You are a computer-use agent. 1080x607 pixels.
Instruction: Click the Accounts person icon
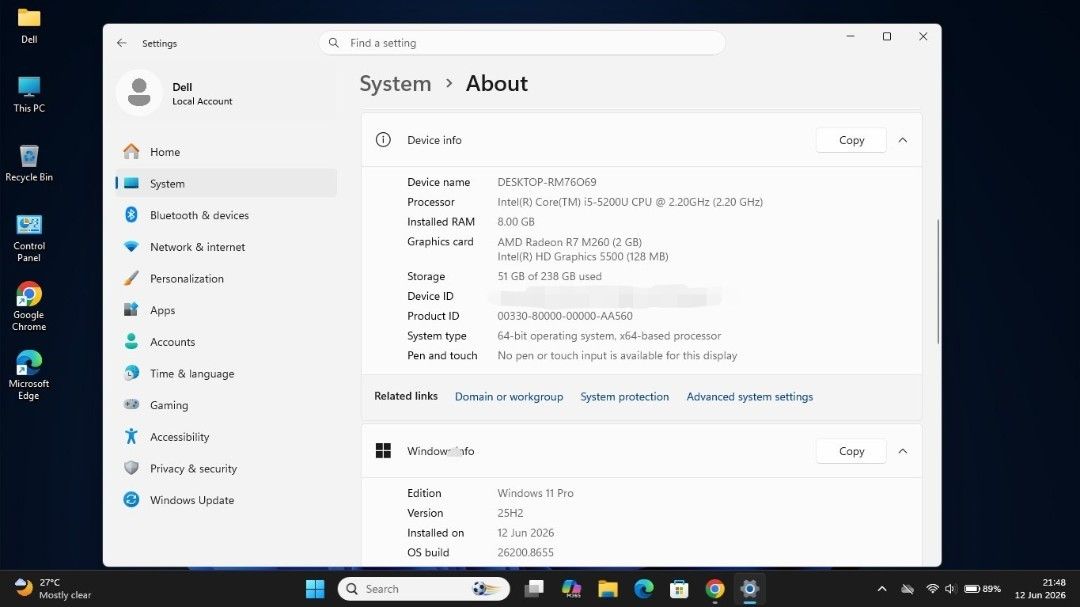click(131, 341)
